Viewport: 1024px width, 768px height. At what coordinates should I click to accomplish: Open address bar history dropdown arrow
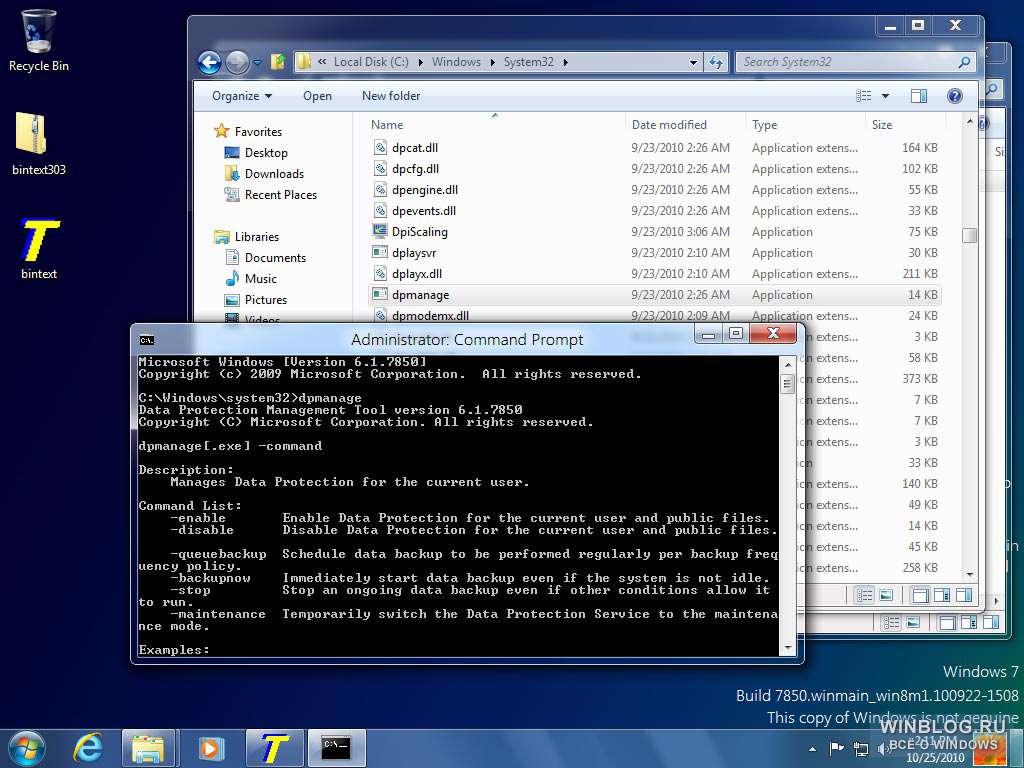(693, 62)
